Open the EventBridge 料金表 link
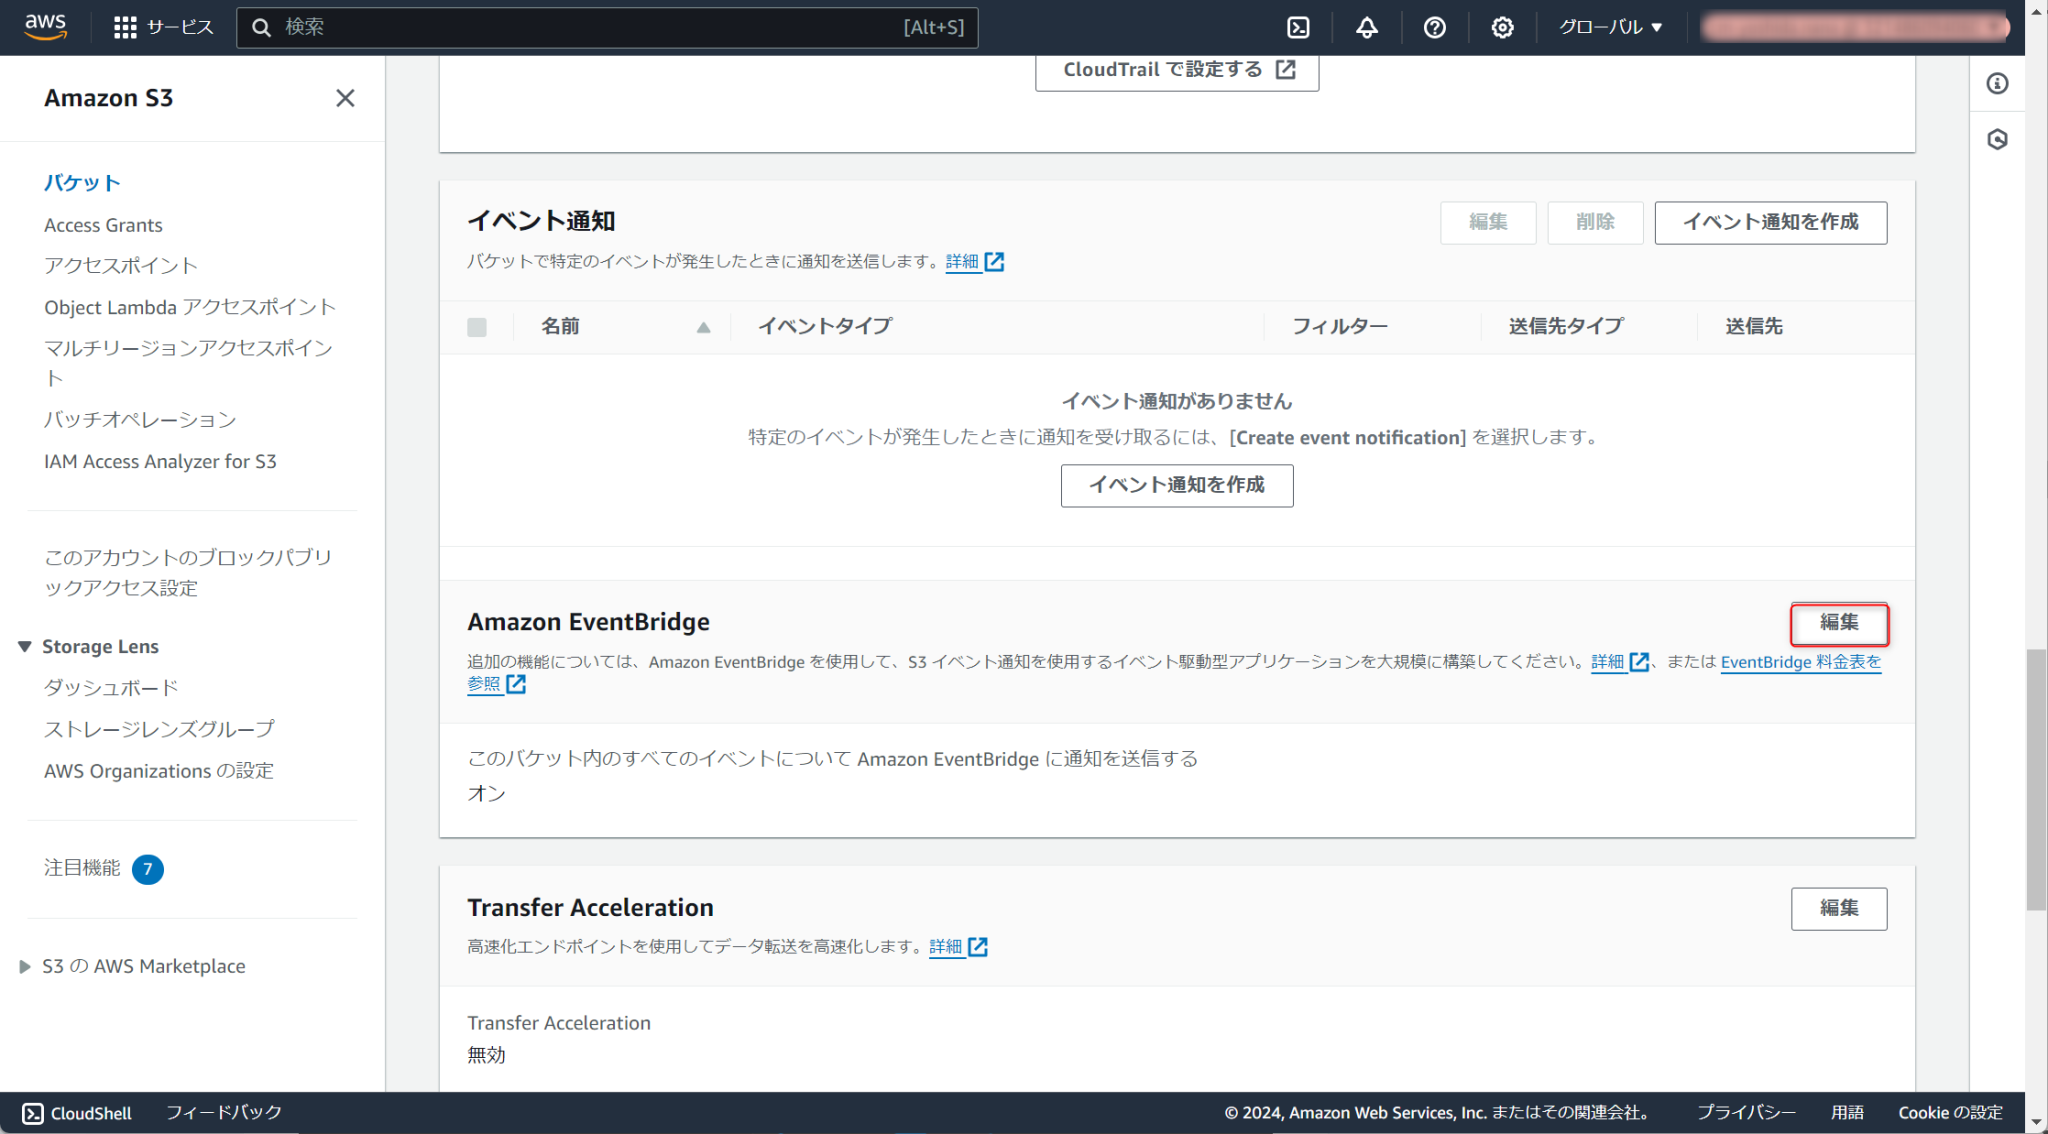This screenshot has width=2048, height=1134. pyautogui.click(x=1800, y=661)
